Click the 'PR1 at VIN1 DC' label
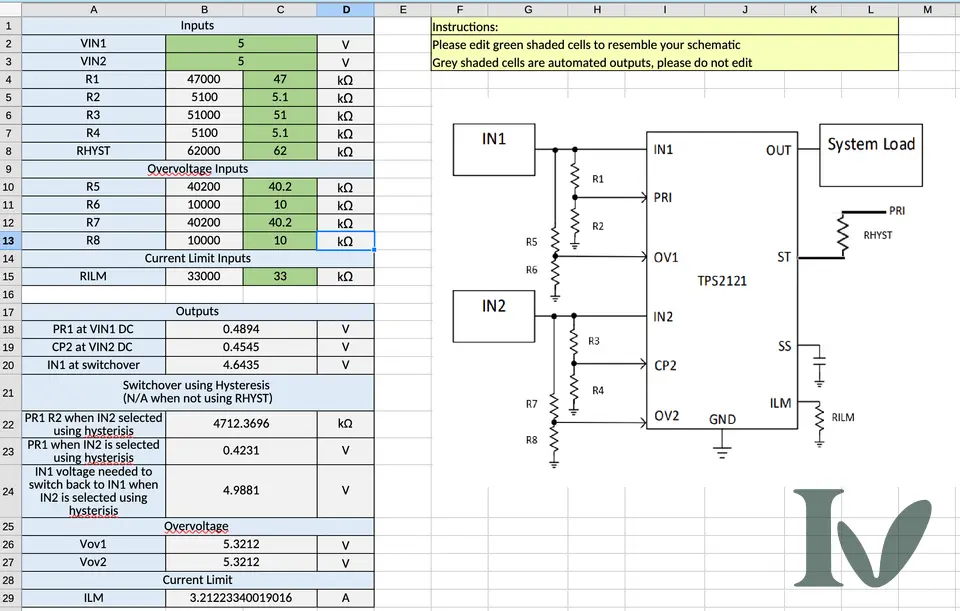960x611 pixels. point(93,329)
